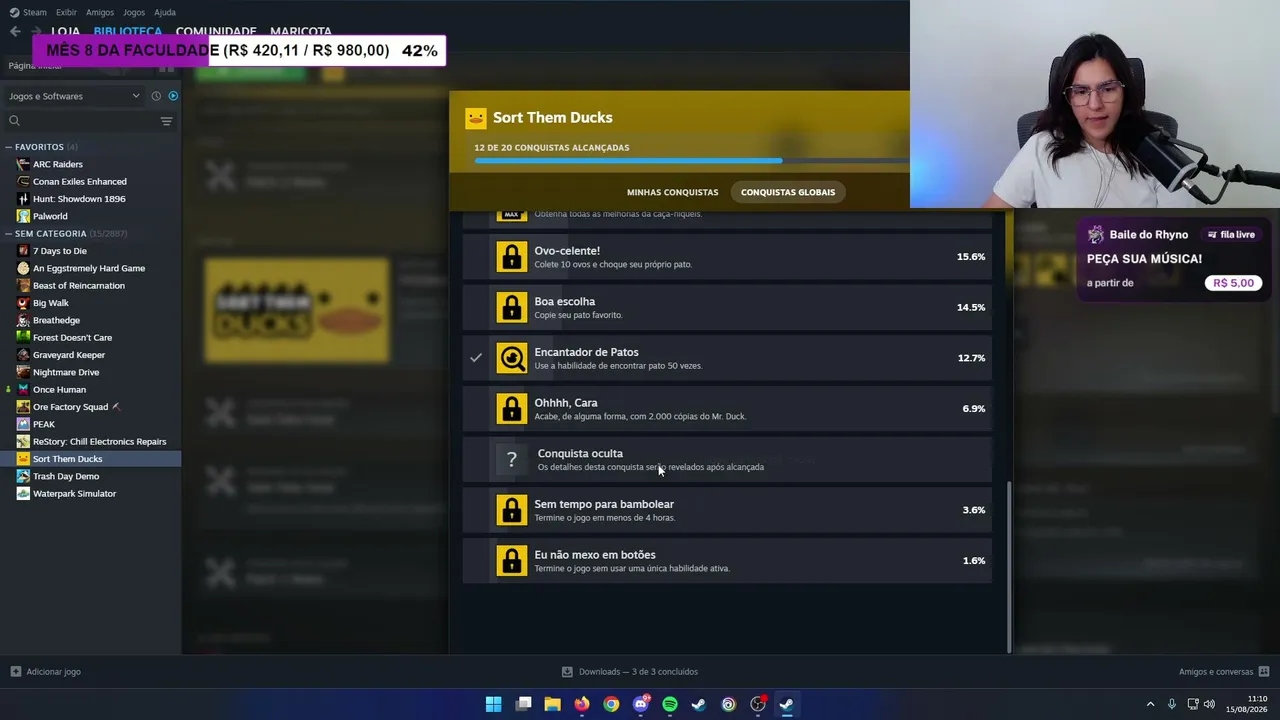
Task: Open the Amigos menu
Action: (x=100, y=12)
